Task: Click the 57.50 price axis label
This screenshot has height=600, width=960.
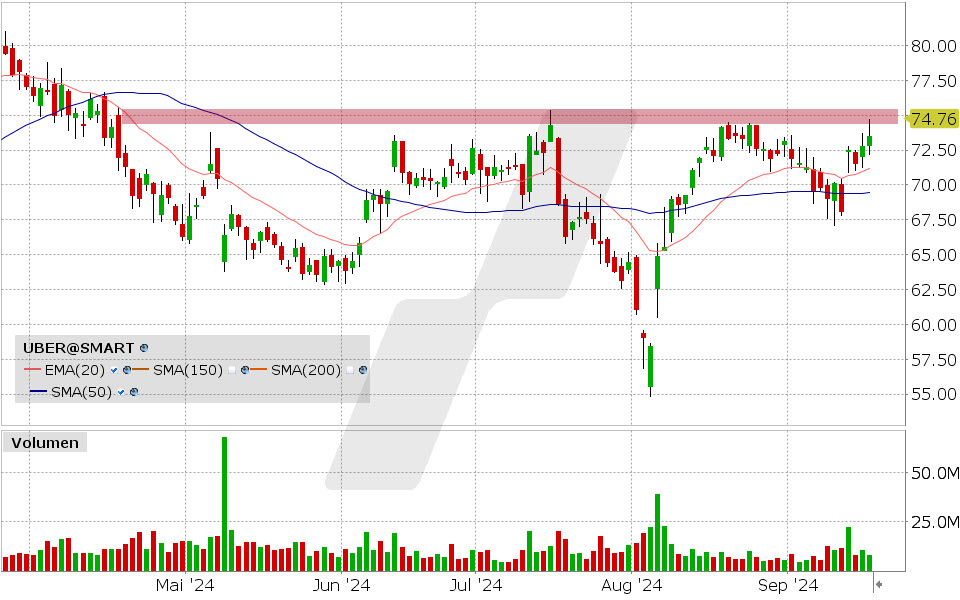Action: pyautogui.click(x=934, y=359)
